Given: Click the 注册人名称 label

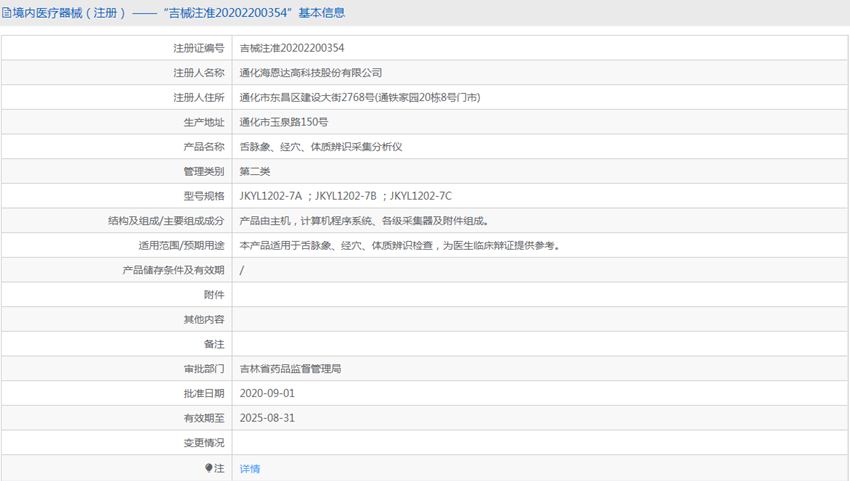Looking at the screenshot, I should click(x=198, y=73).
